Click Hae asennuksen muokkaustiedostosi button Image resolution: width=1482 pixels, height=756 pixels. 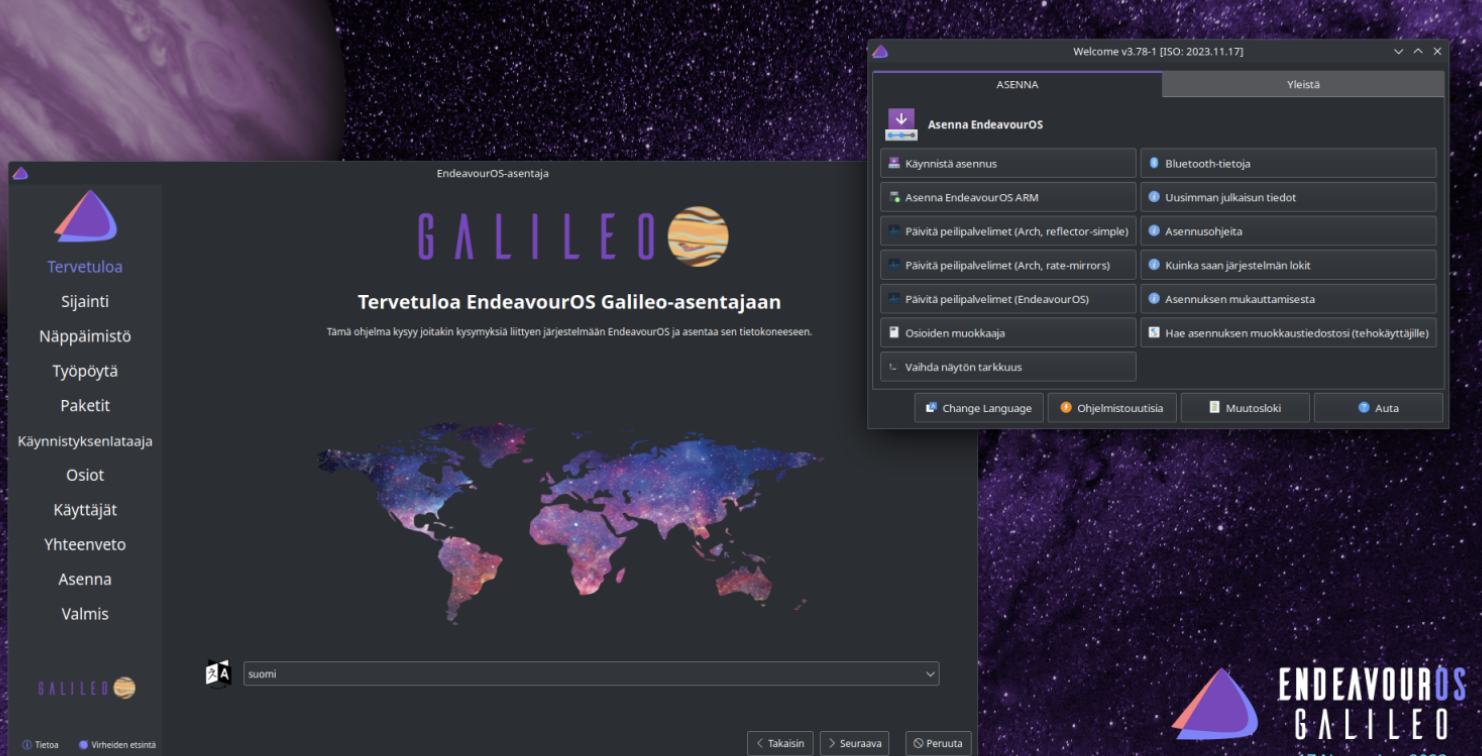click(x=1288, y=333)
